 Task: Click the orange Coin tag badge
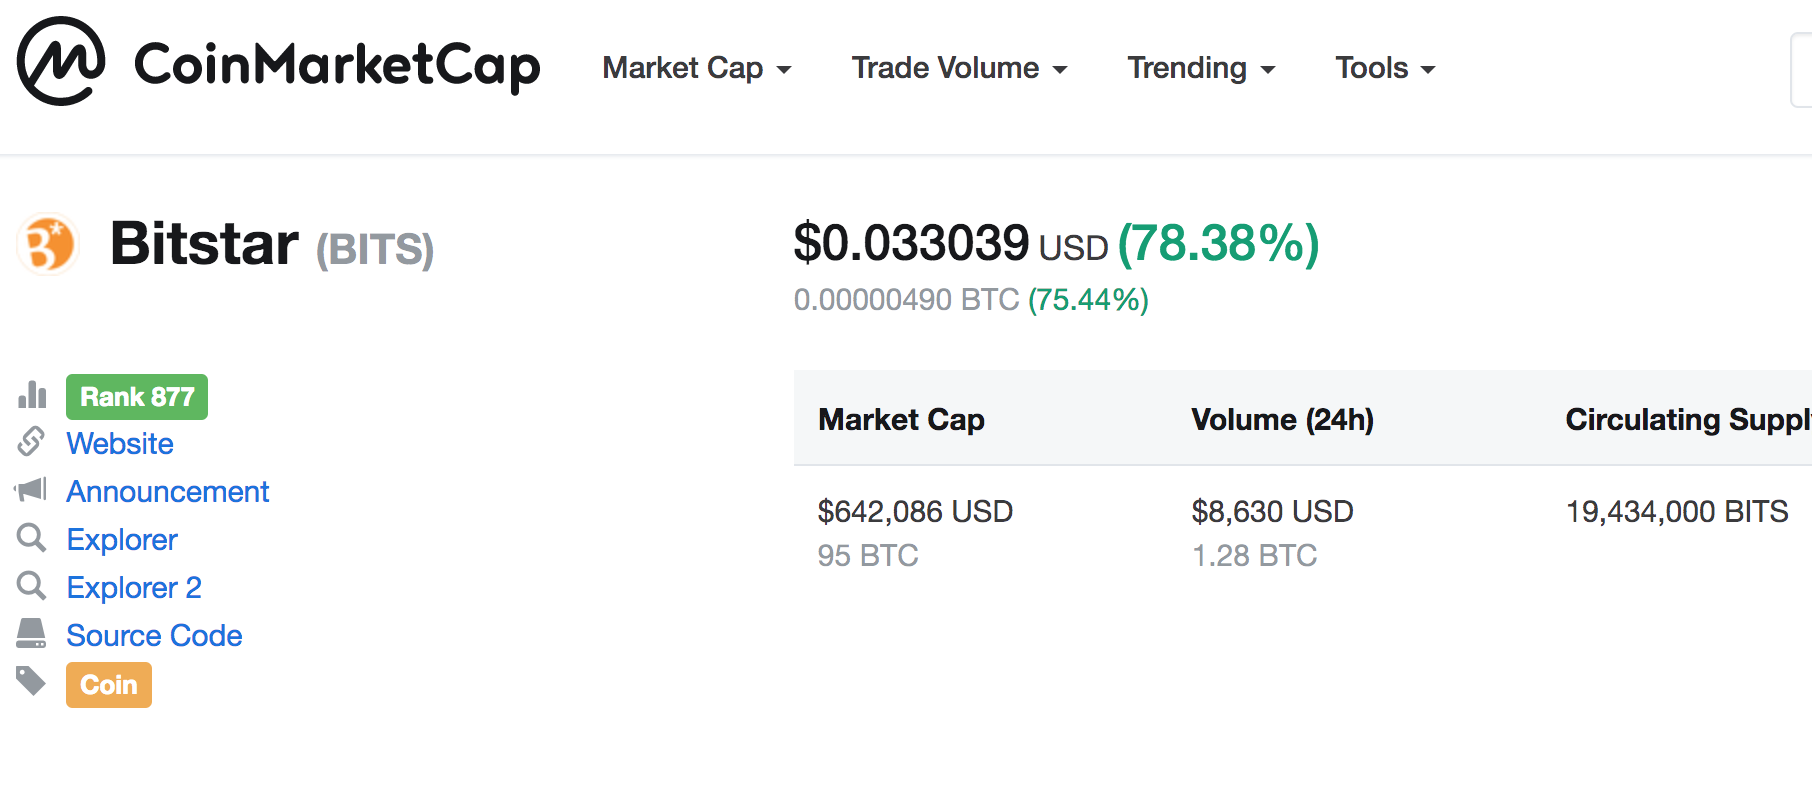[109, 685]
